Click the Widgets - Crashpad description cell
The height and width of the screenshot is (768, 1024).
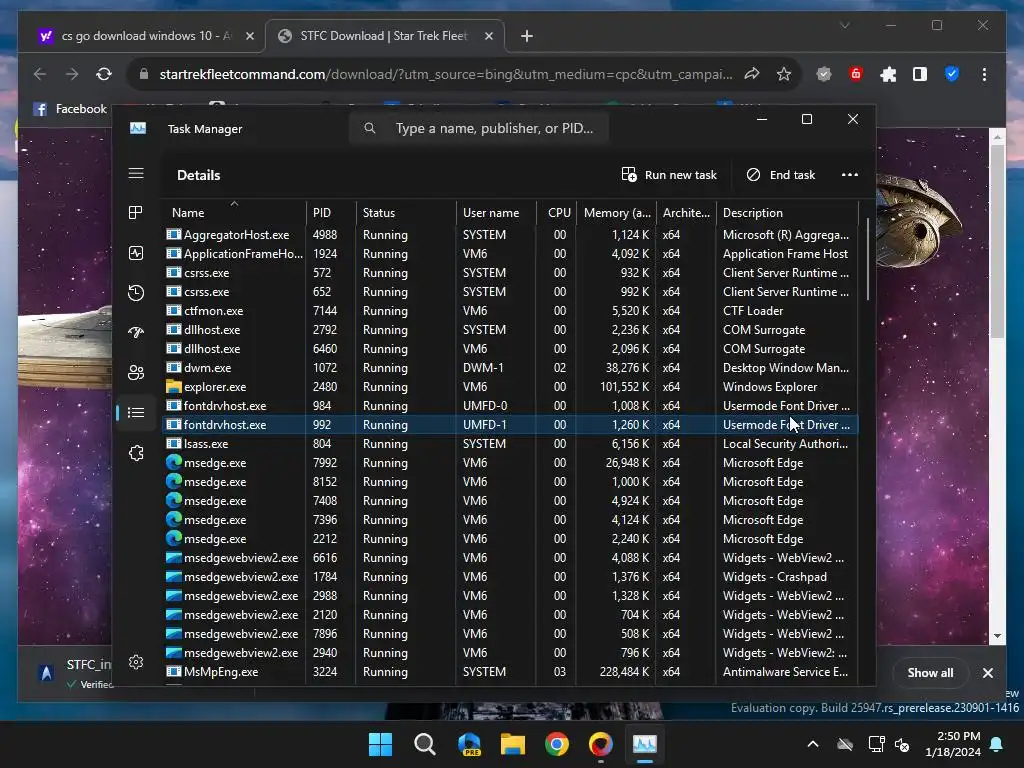(775, 577)
